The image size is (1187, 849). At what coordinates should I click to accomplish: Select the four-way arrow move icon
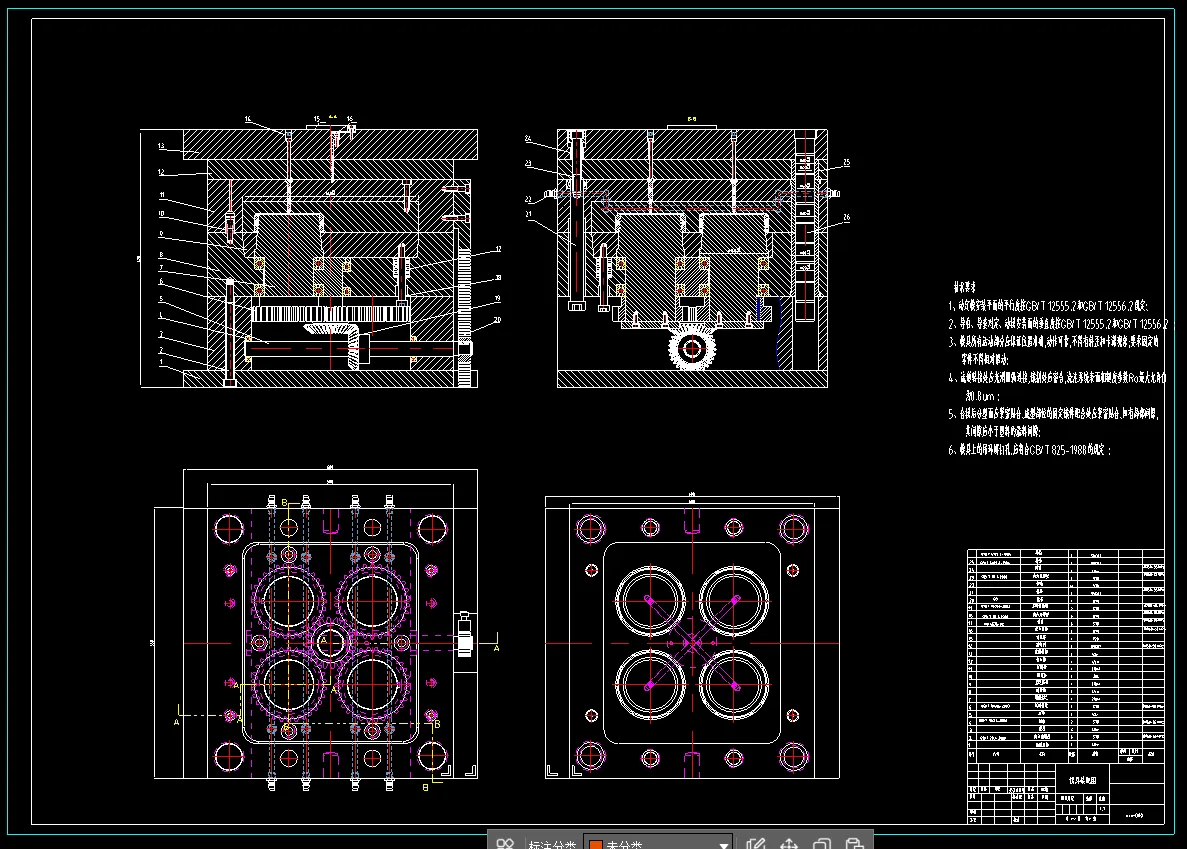point(789,844)
